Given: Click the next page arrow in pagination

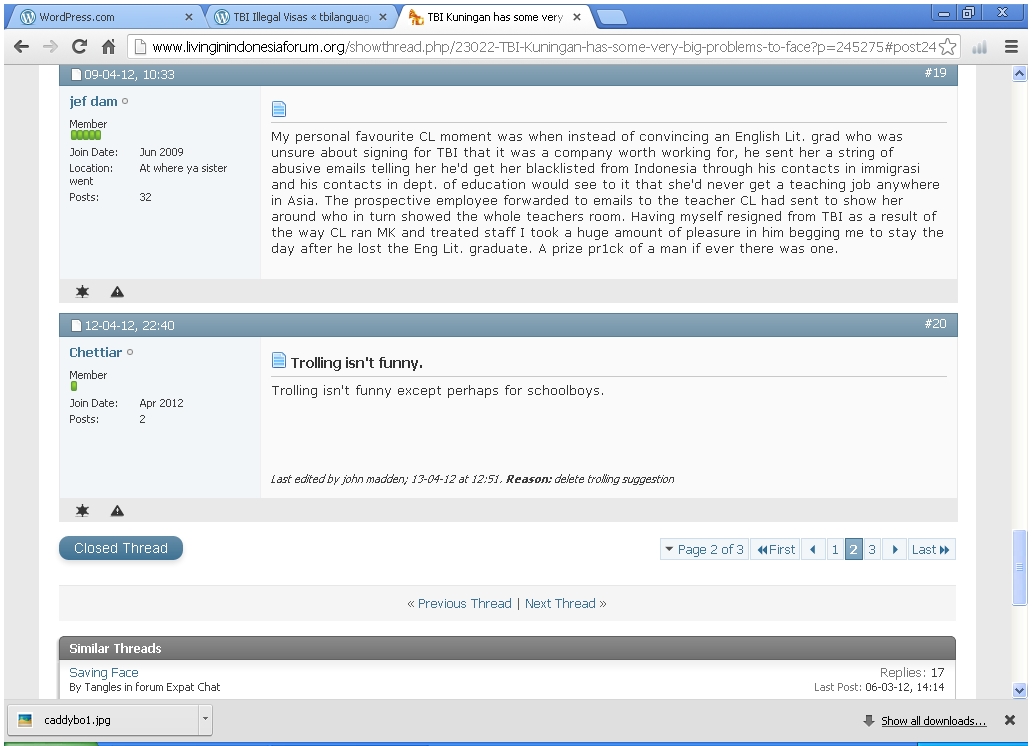Looking at the screenshot, I should click(x=895, y=549).
